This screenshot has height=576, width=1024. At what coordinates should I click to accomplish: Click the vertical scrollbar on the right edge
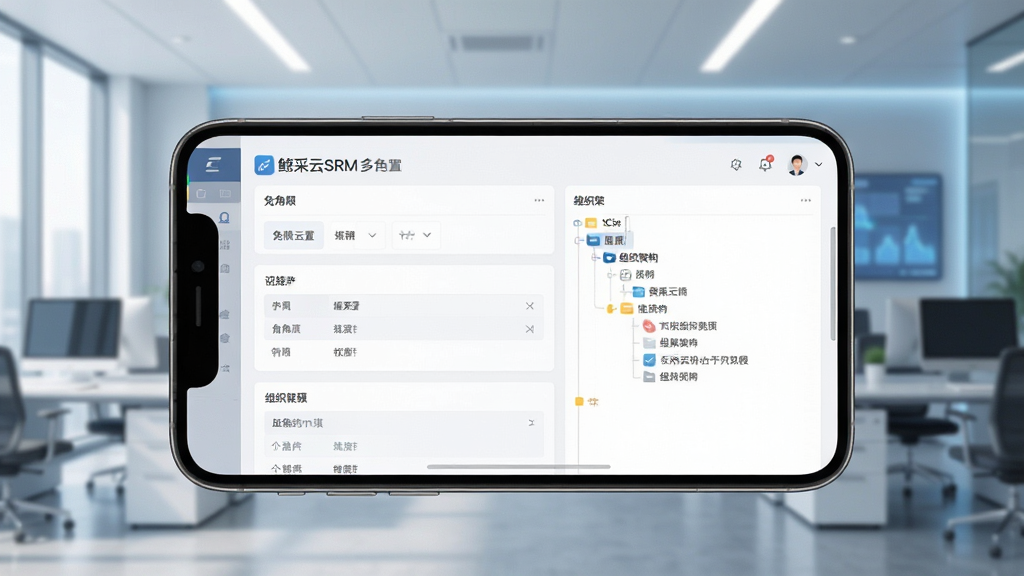point(833,283)
